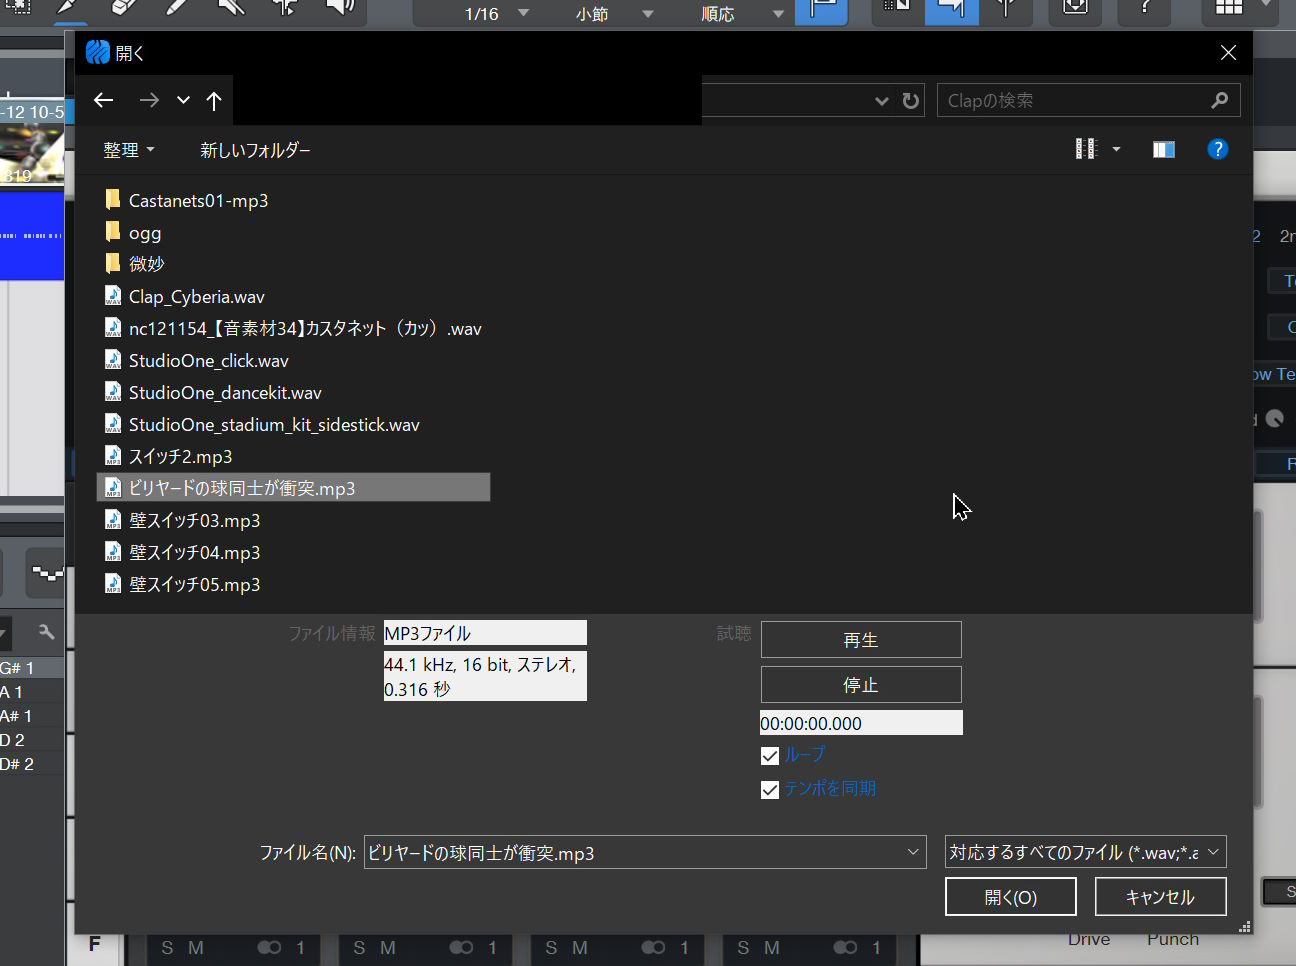Click the 開く(O) button
The height and width of the screenshot is (966, 1296).
[1011, 897]
